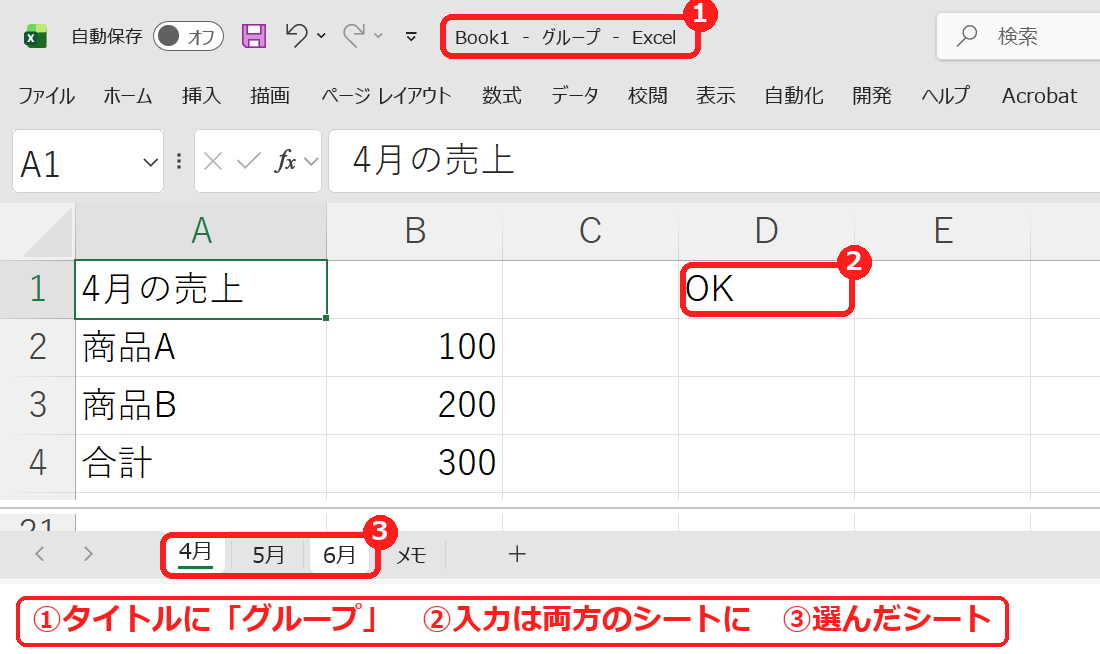
Task: Click the formula bar resize dots handle
Action: pos(179,162)
